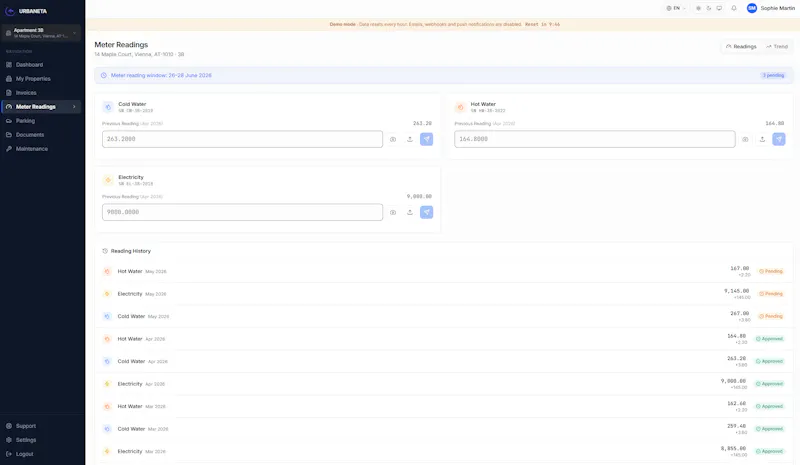The width and height of the screenshot is (800, 465).
Task: Click the Electricity card bolt icon
Action: click(108, 180)
